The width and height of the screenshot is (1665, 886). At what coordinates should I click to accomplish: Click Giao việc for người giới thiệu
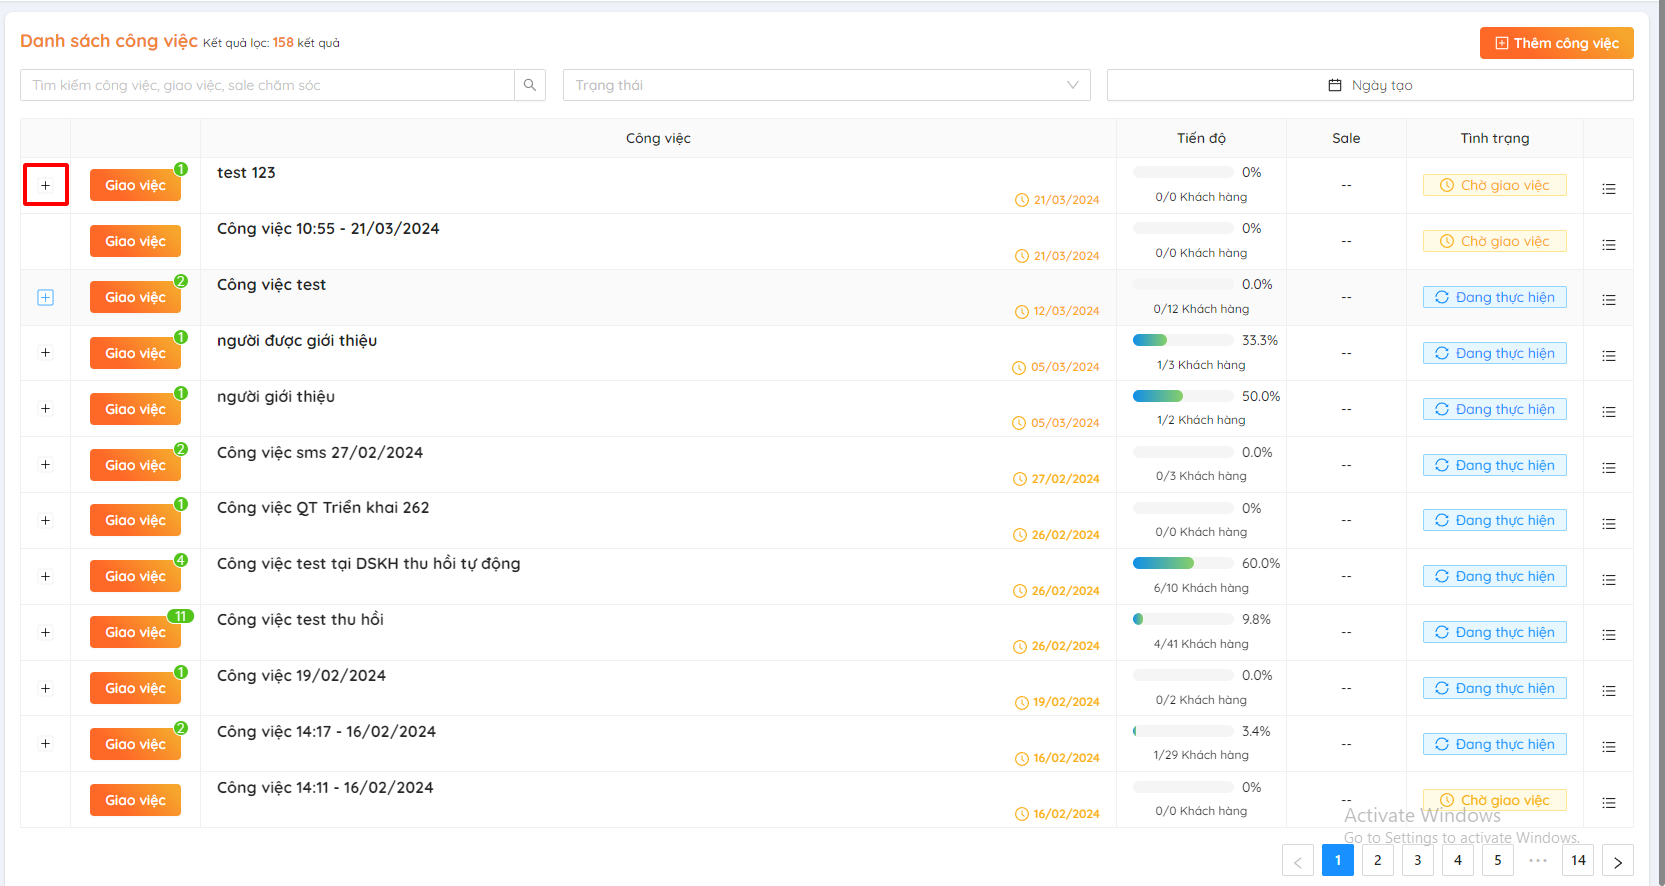click(x=135, y=409)
